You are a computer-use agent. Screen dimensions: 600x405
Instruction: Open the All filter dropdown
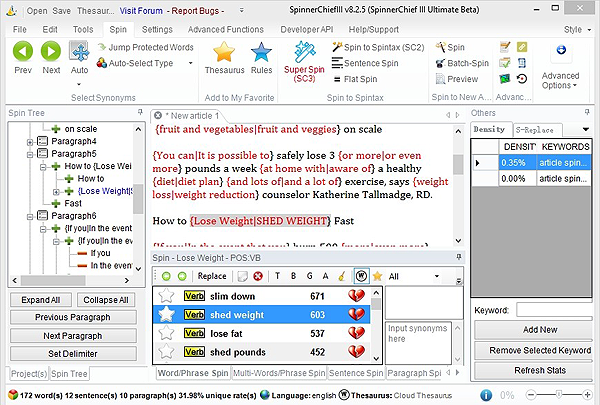[x=436, y=276]
